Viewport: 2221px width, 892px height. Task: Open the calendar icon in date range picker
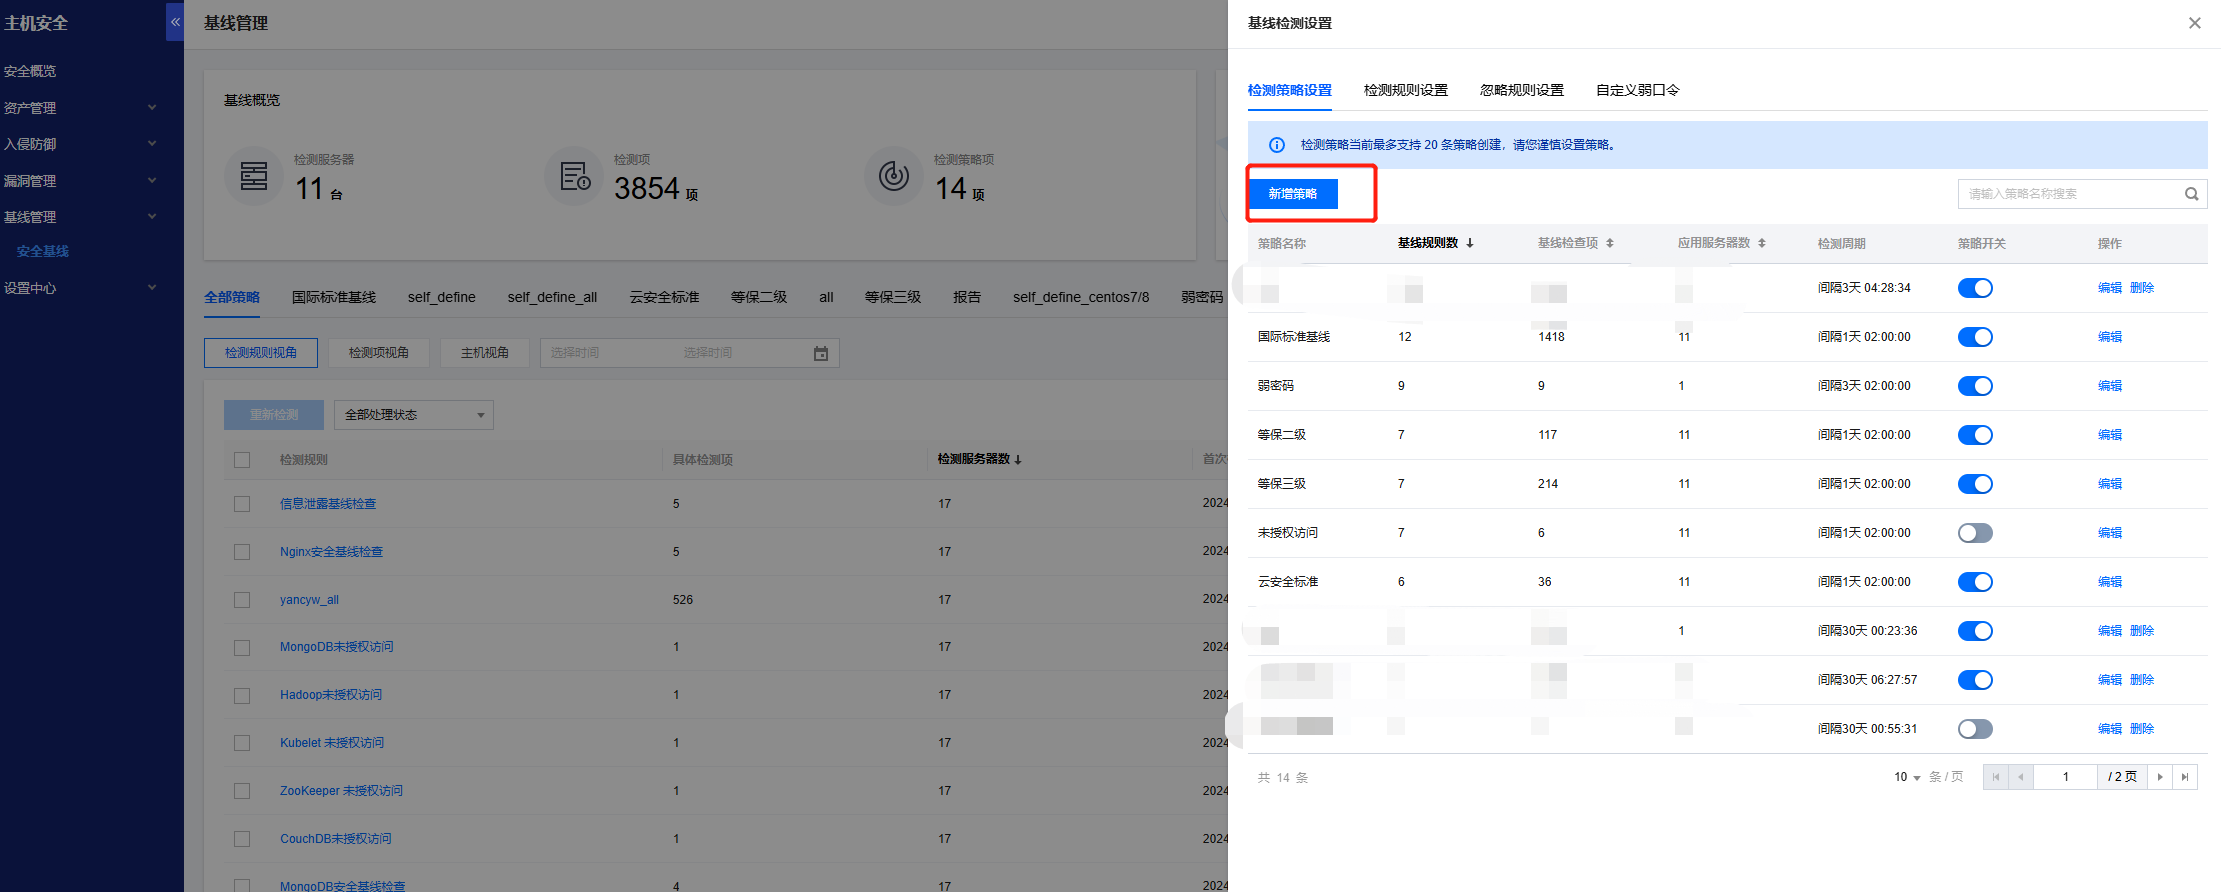(x=820, y=353)
